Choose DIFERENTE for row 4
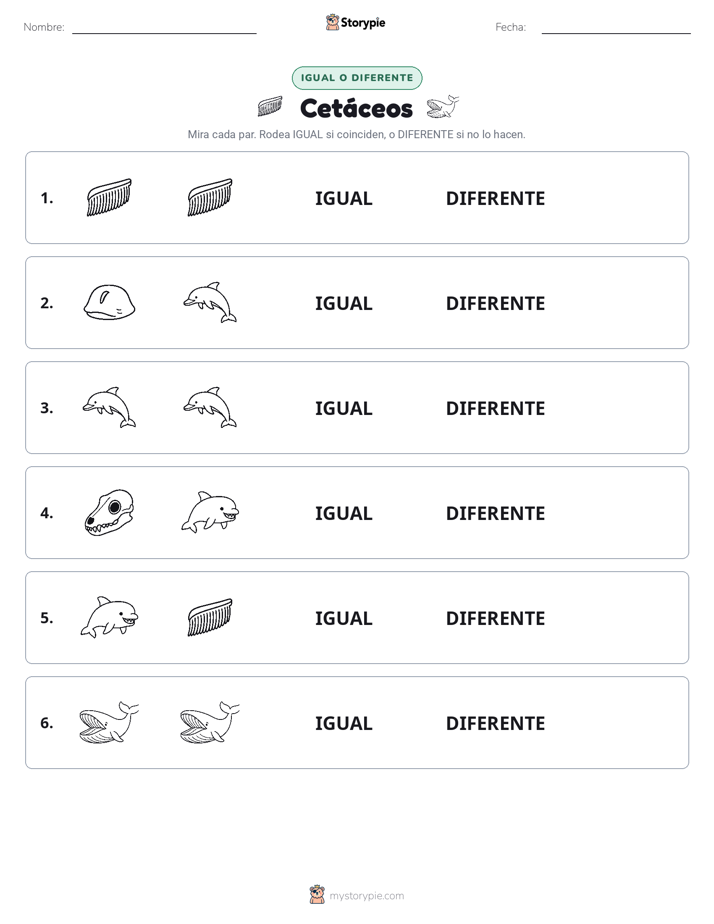The image size is (714, 924). click(495, 513)
